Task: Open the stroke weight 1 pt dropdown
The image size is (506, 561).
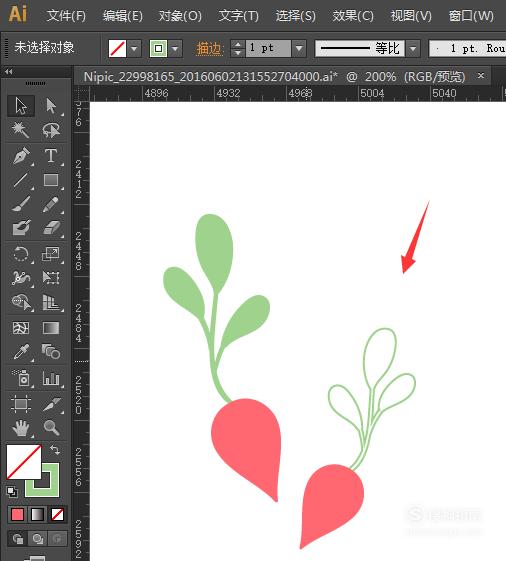Action: coord(299,48)
